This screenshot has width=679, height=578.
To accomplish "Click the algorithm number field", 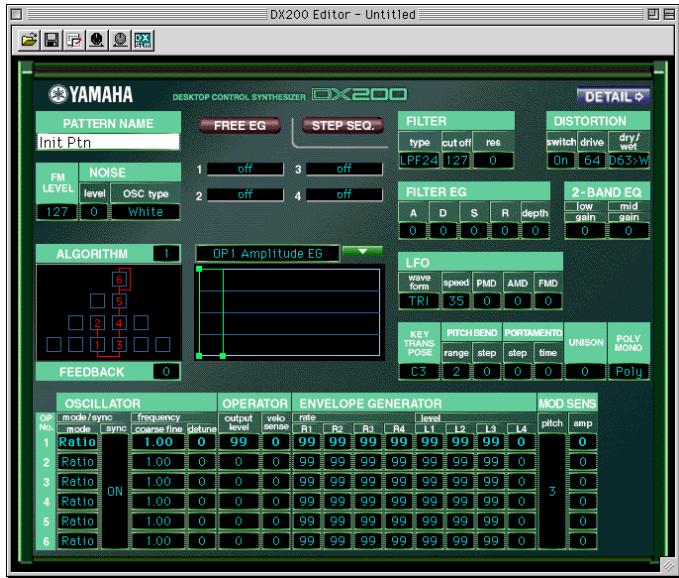I will pos(166,253).
